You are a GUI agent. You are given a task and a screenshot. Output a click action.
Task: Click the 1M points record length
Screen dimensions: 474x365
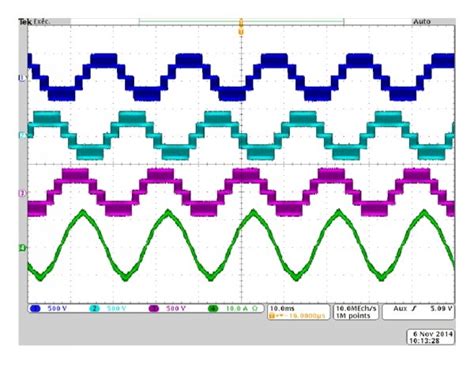[353, 315]
